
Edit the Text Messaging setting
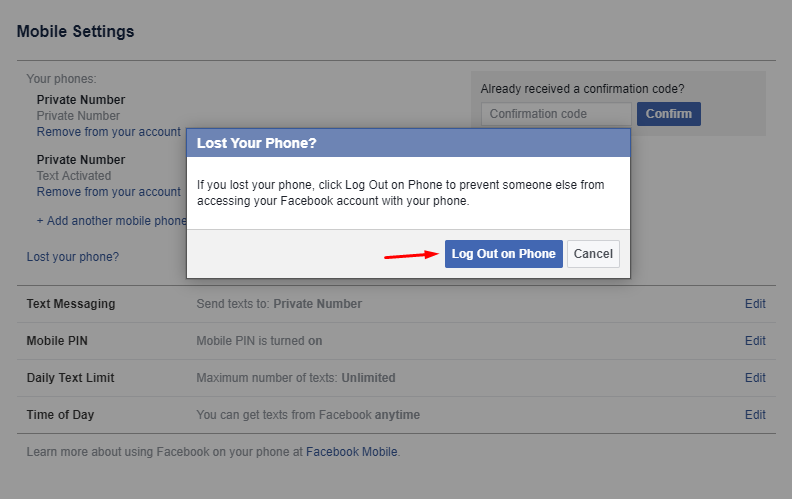(755, 304)
